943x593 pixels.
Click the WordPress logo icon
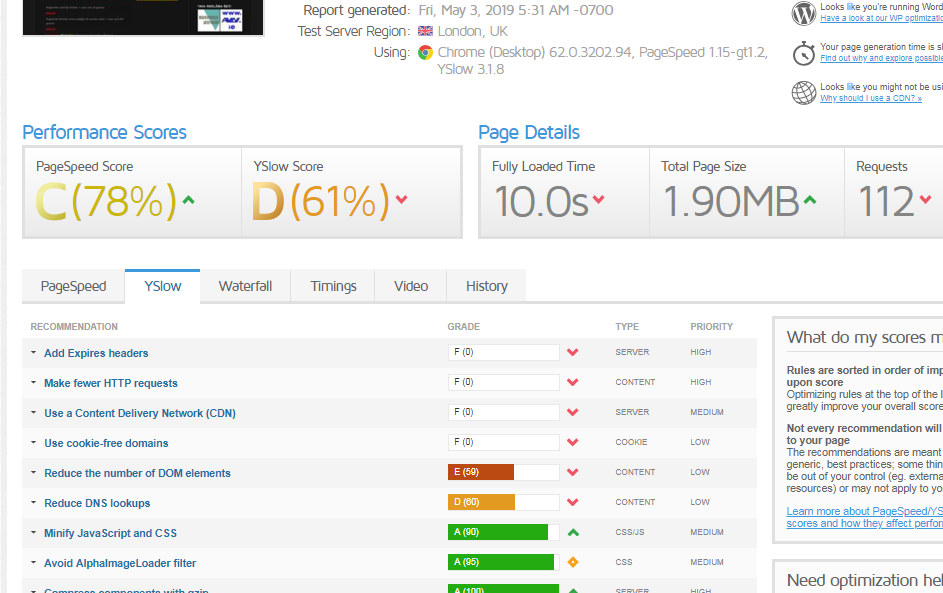[x=804, y=13]
